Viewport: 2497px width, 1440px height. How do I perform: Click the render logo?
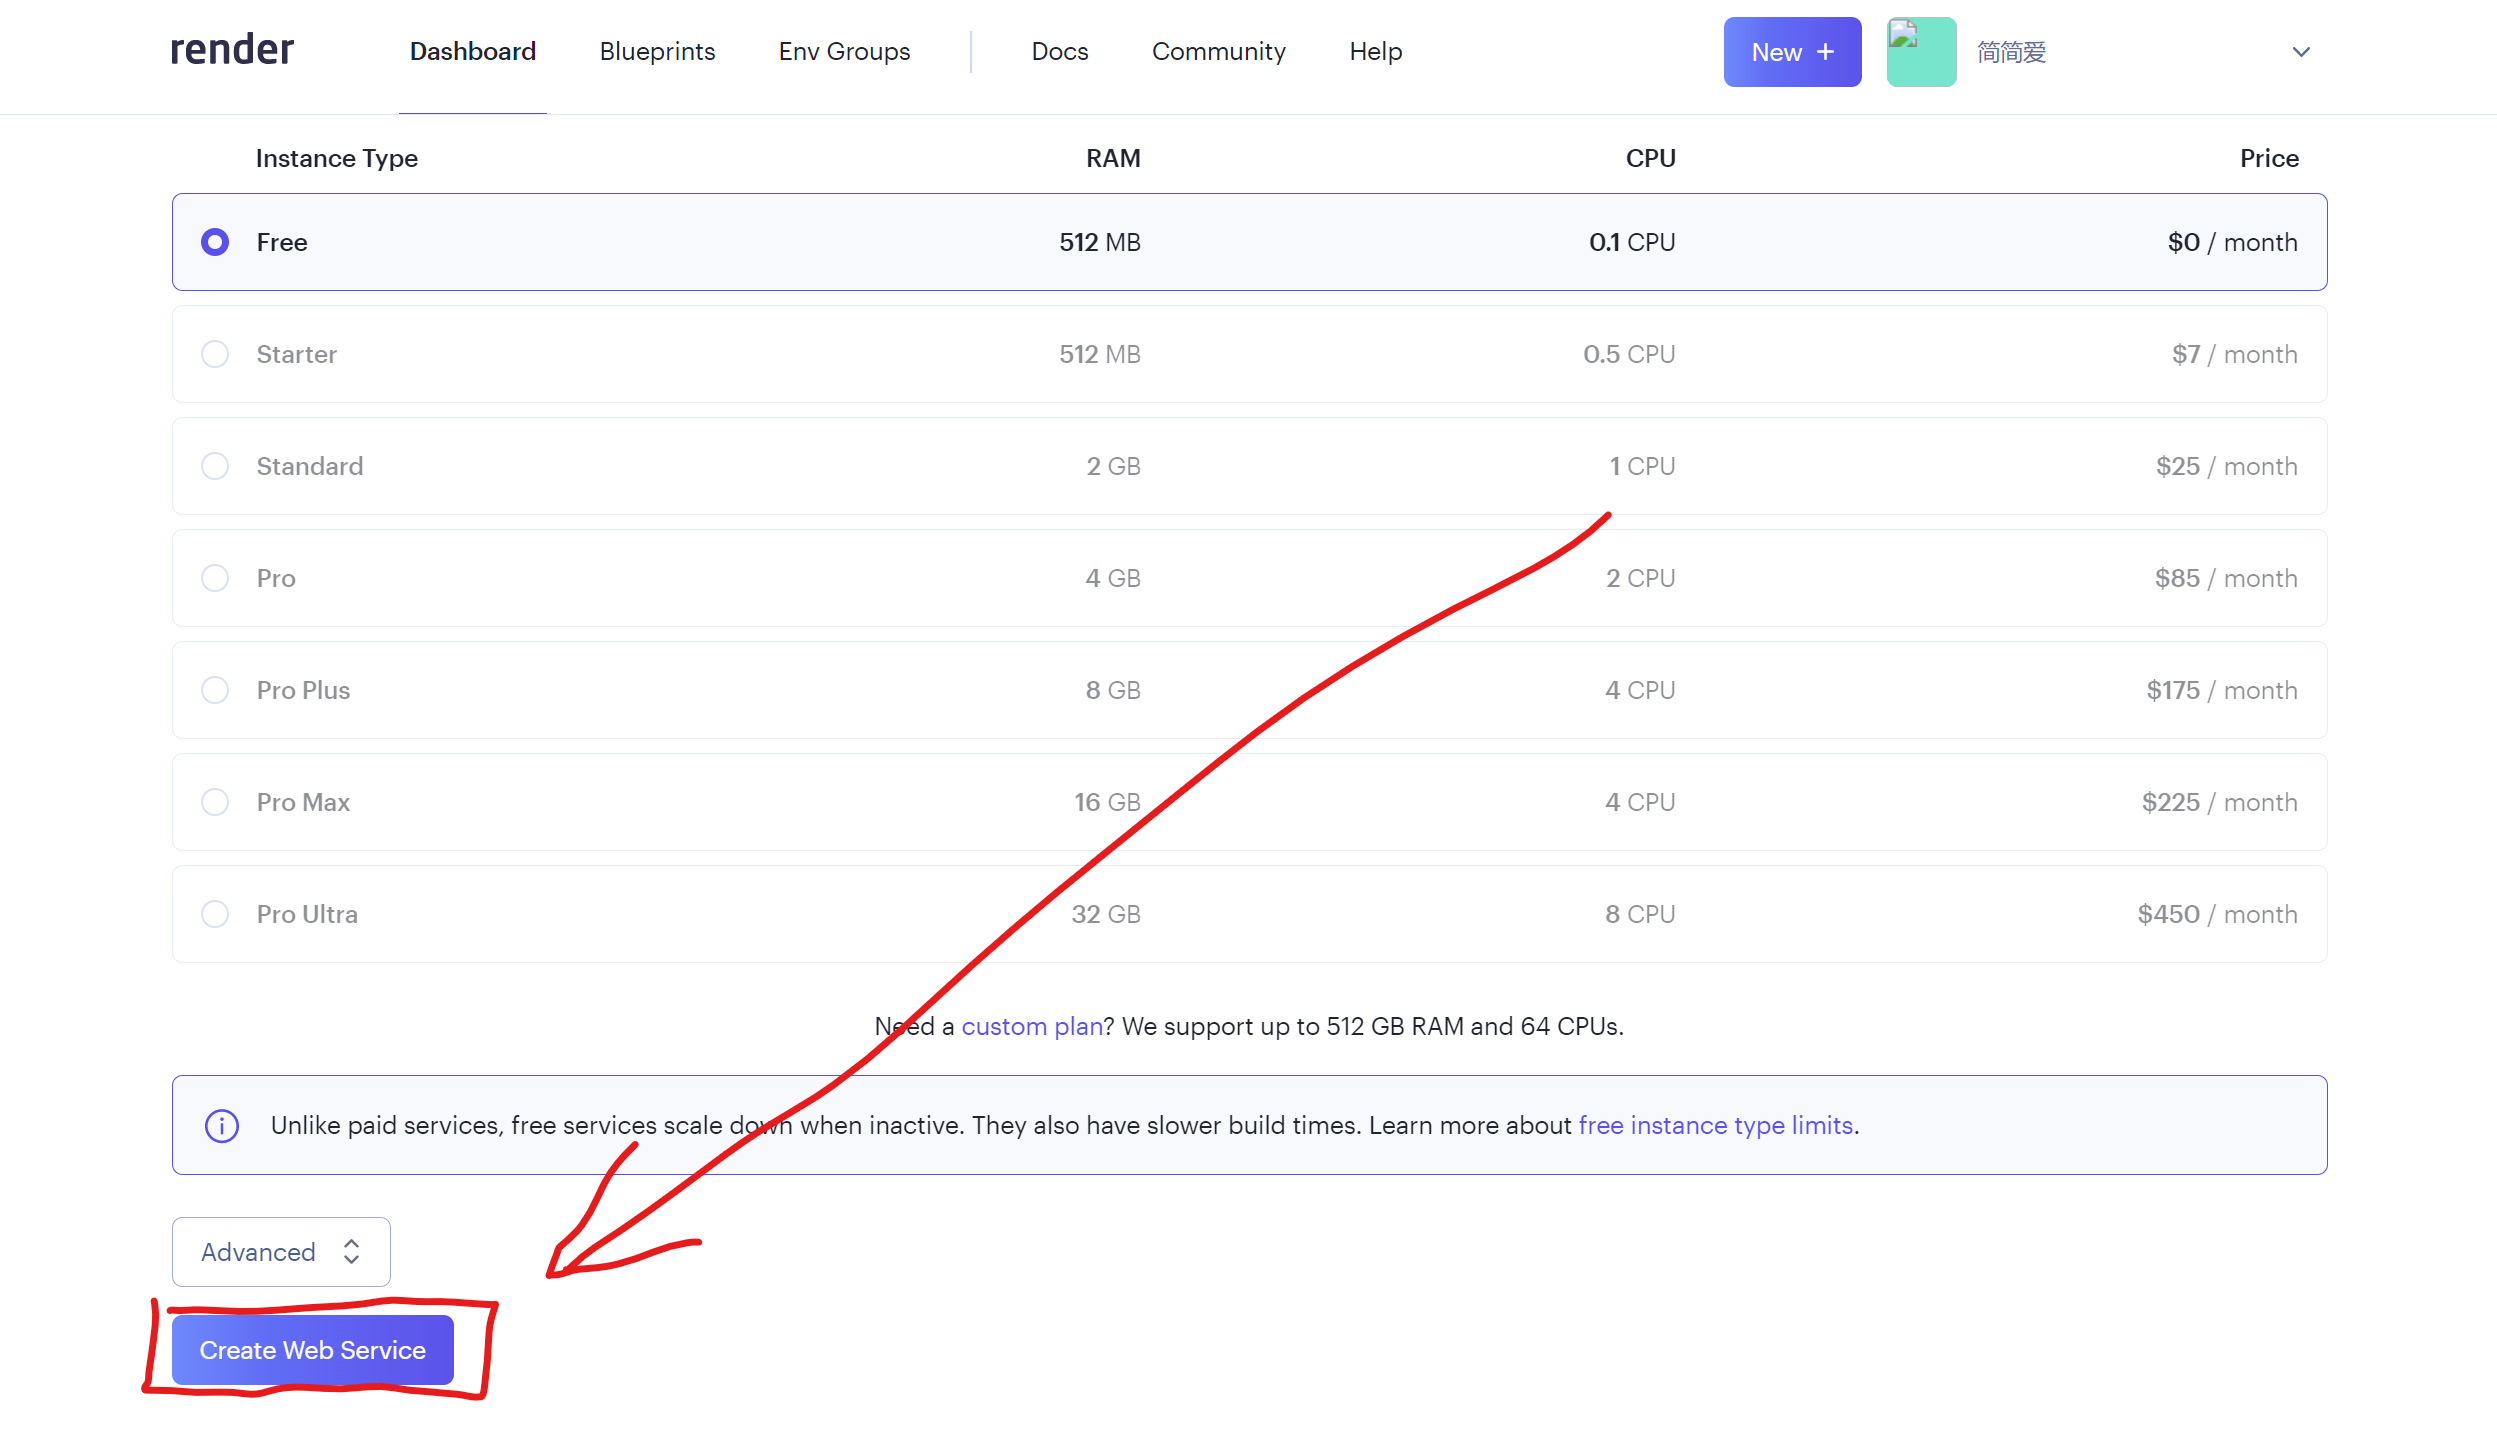[x=232, y=50]
